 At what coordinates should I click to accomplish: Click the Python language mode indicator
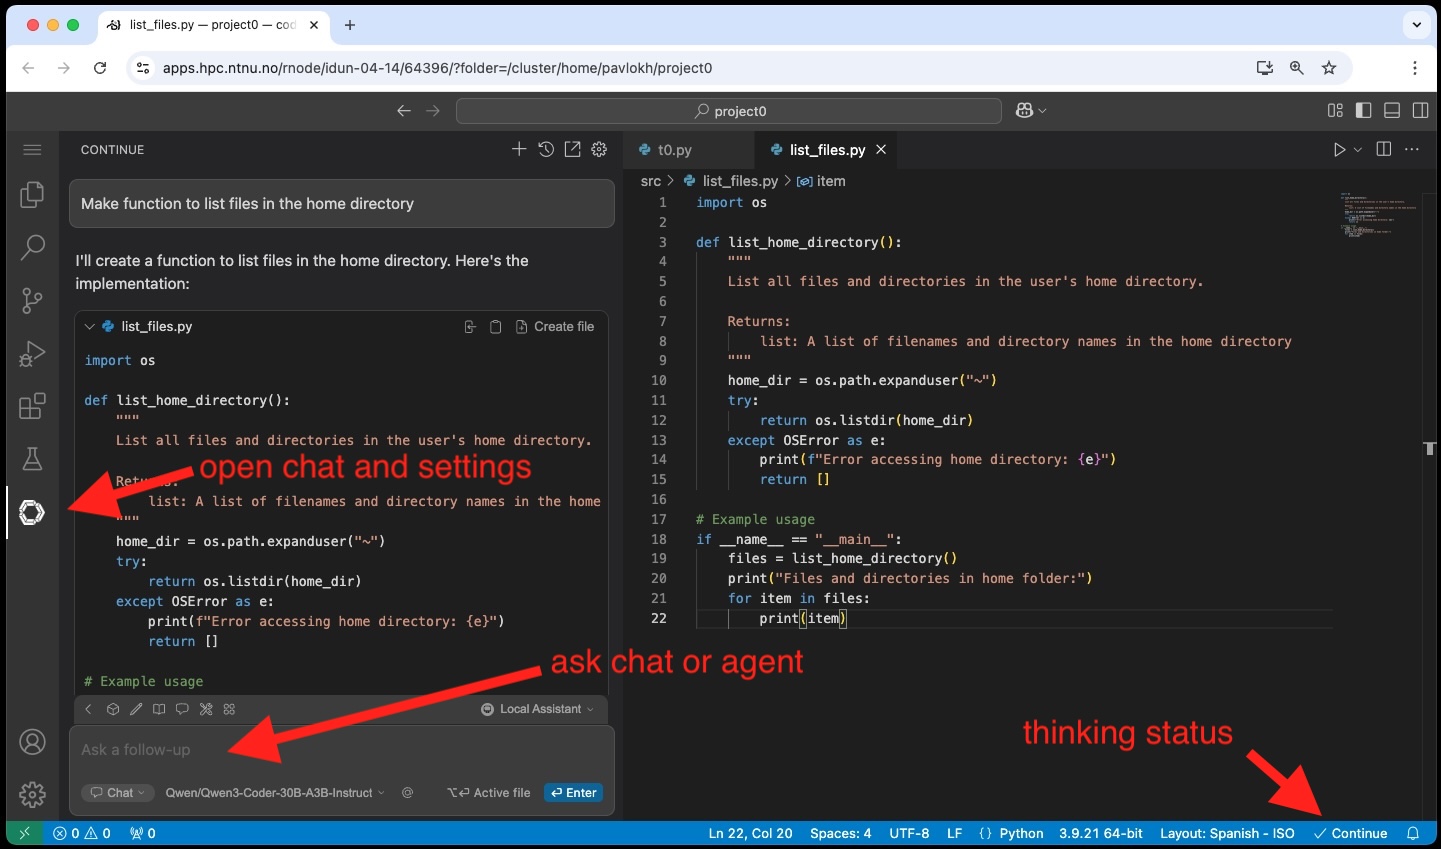(x=1021, y=833)
